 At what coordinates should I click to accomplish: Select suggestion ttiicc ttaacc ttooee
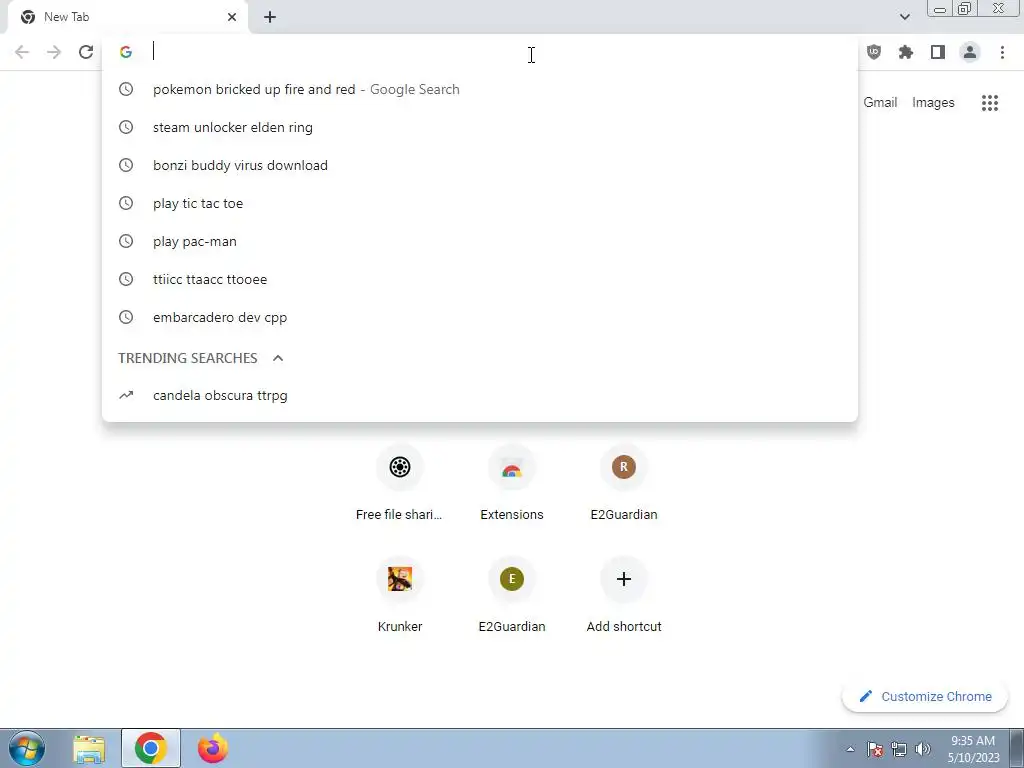[x=480, y=279]
